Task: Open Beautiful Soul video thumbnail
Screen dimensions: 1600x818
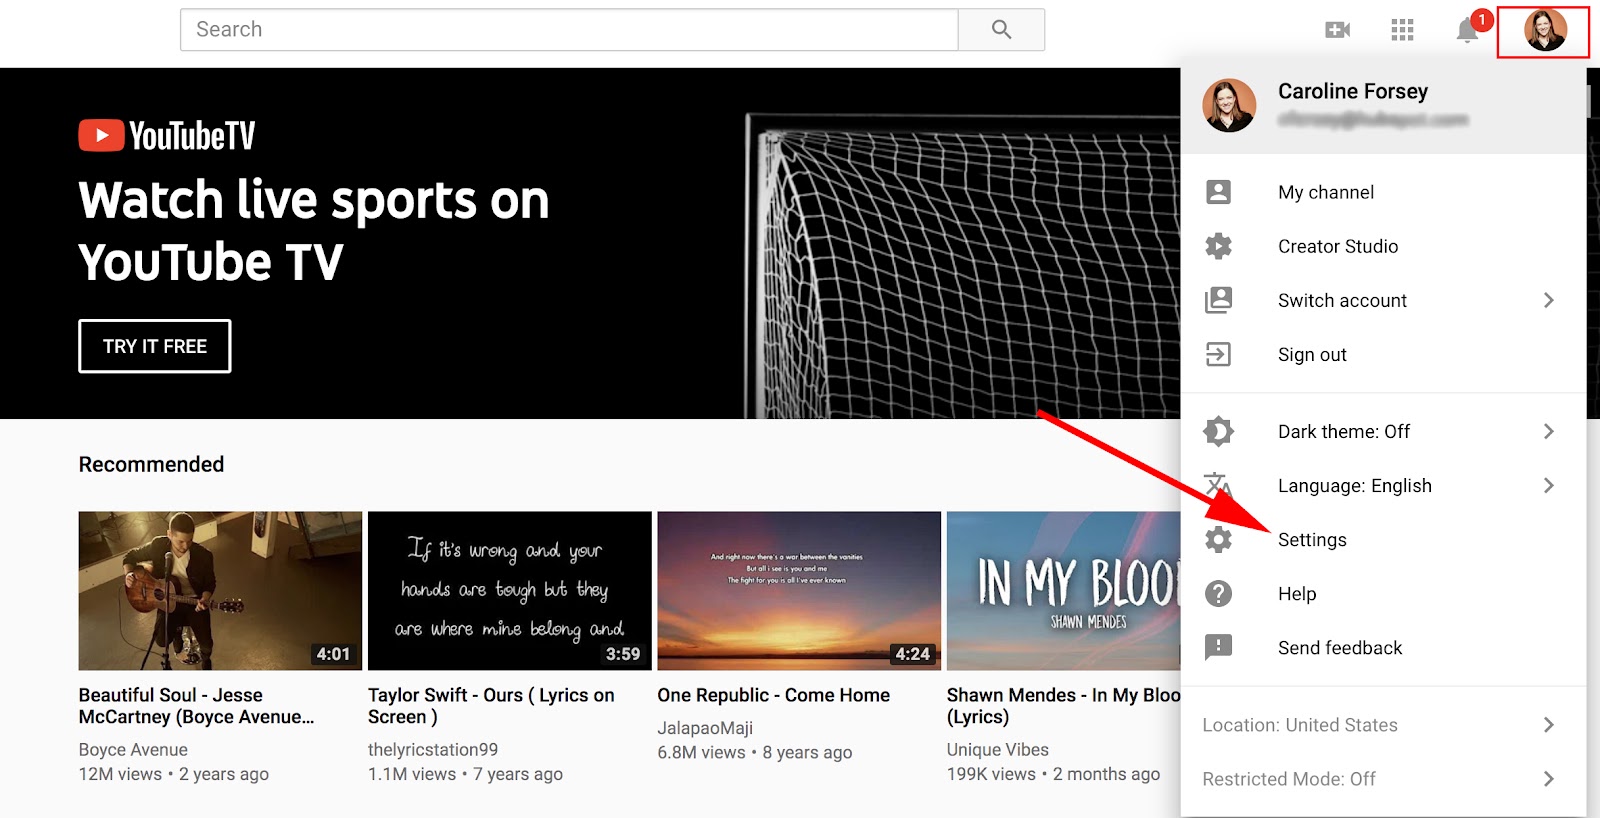Action: coord(220,591)
